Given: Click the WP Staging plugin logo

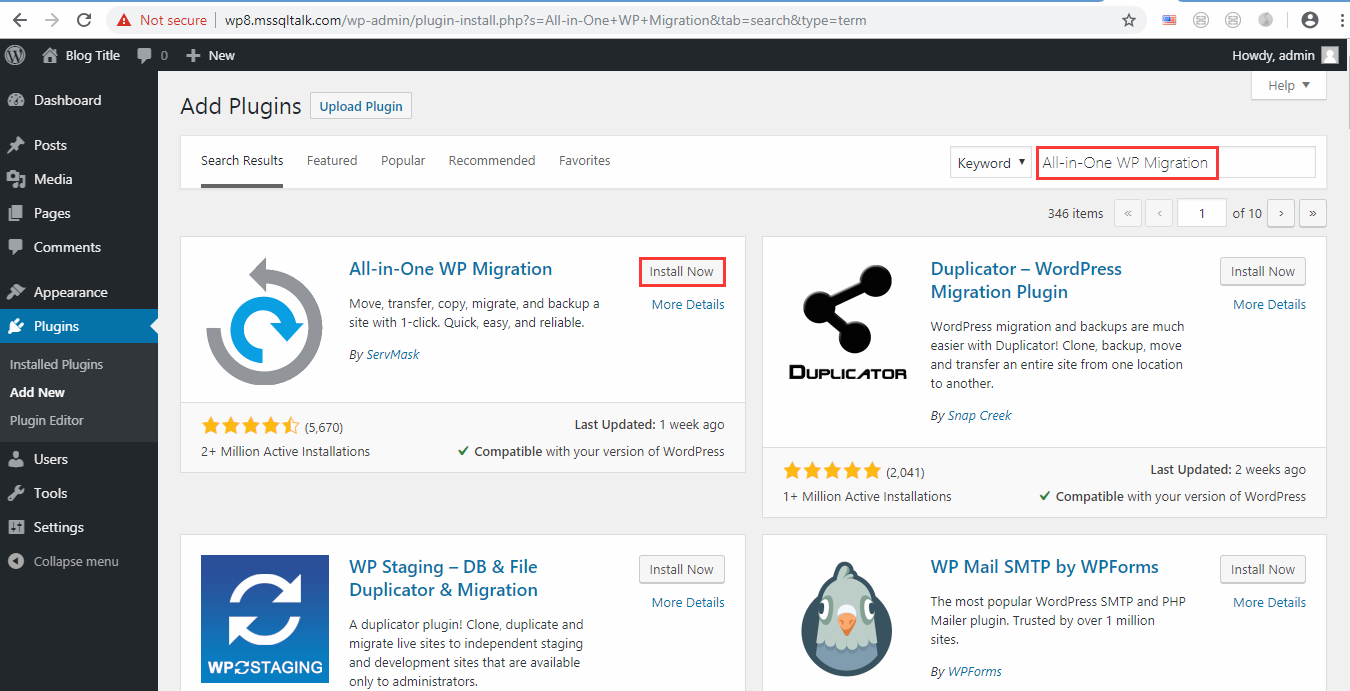Looking at the screenshot, I should click(x=265, y=619).
